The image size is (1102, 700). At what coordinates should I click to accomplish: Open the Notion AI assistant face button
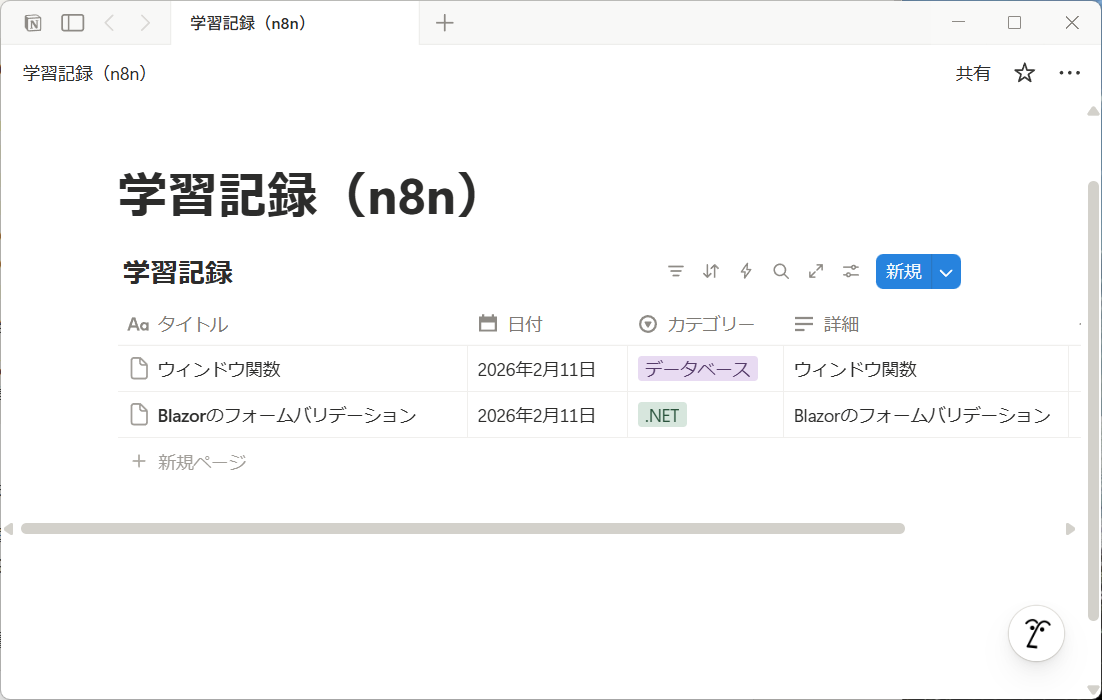pos(1036,633)
